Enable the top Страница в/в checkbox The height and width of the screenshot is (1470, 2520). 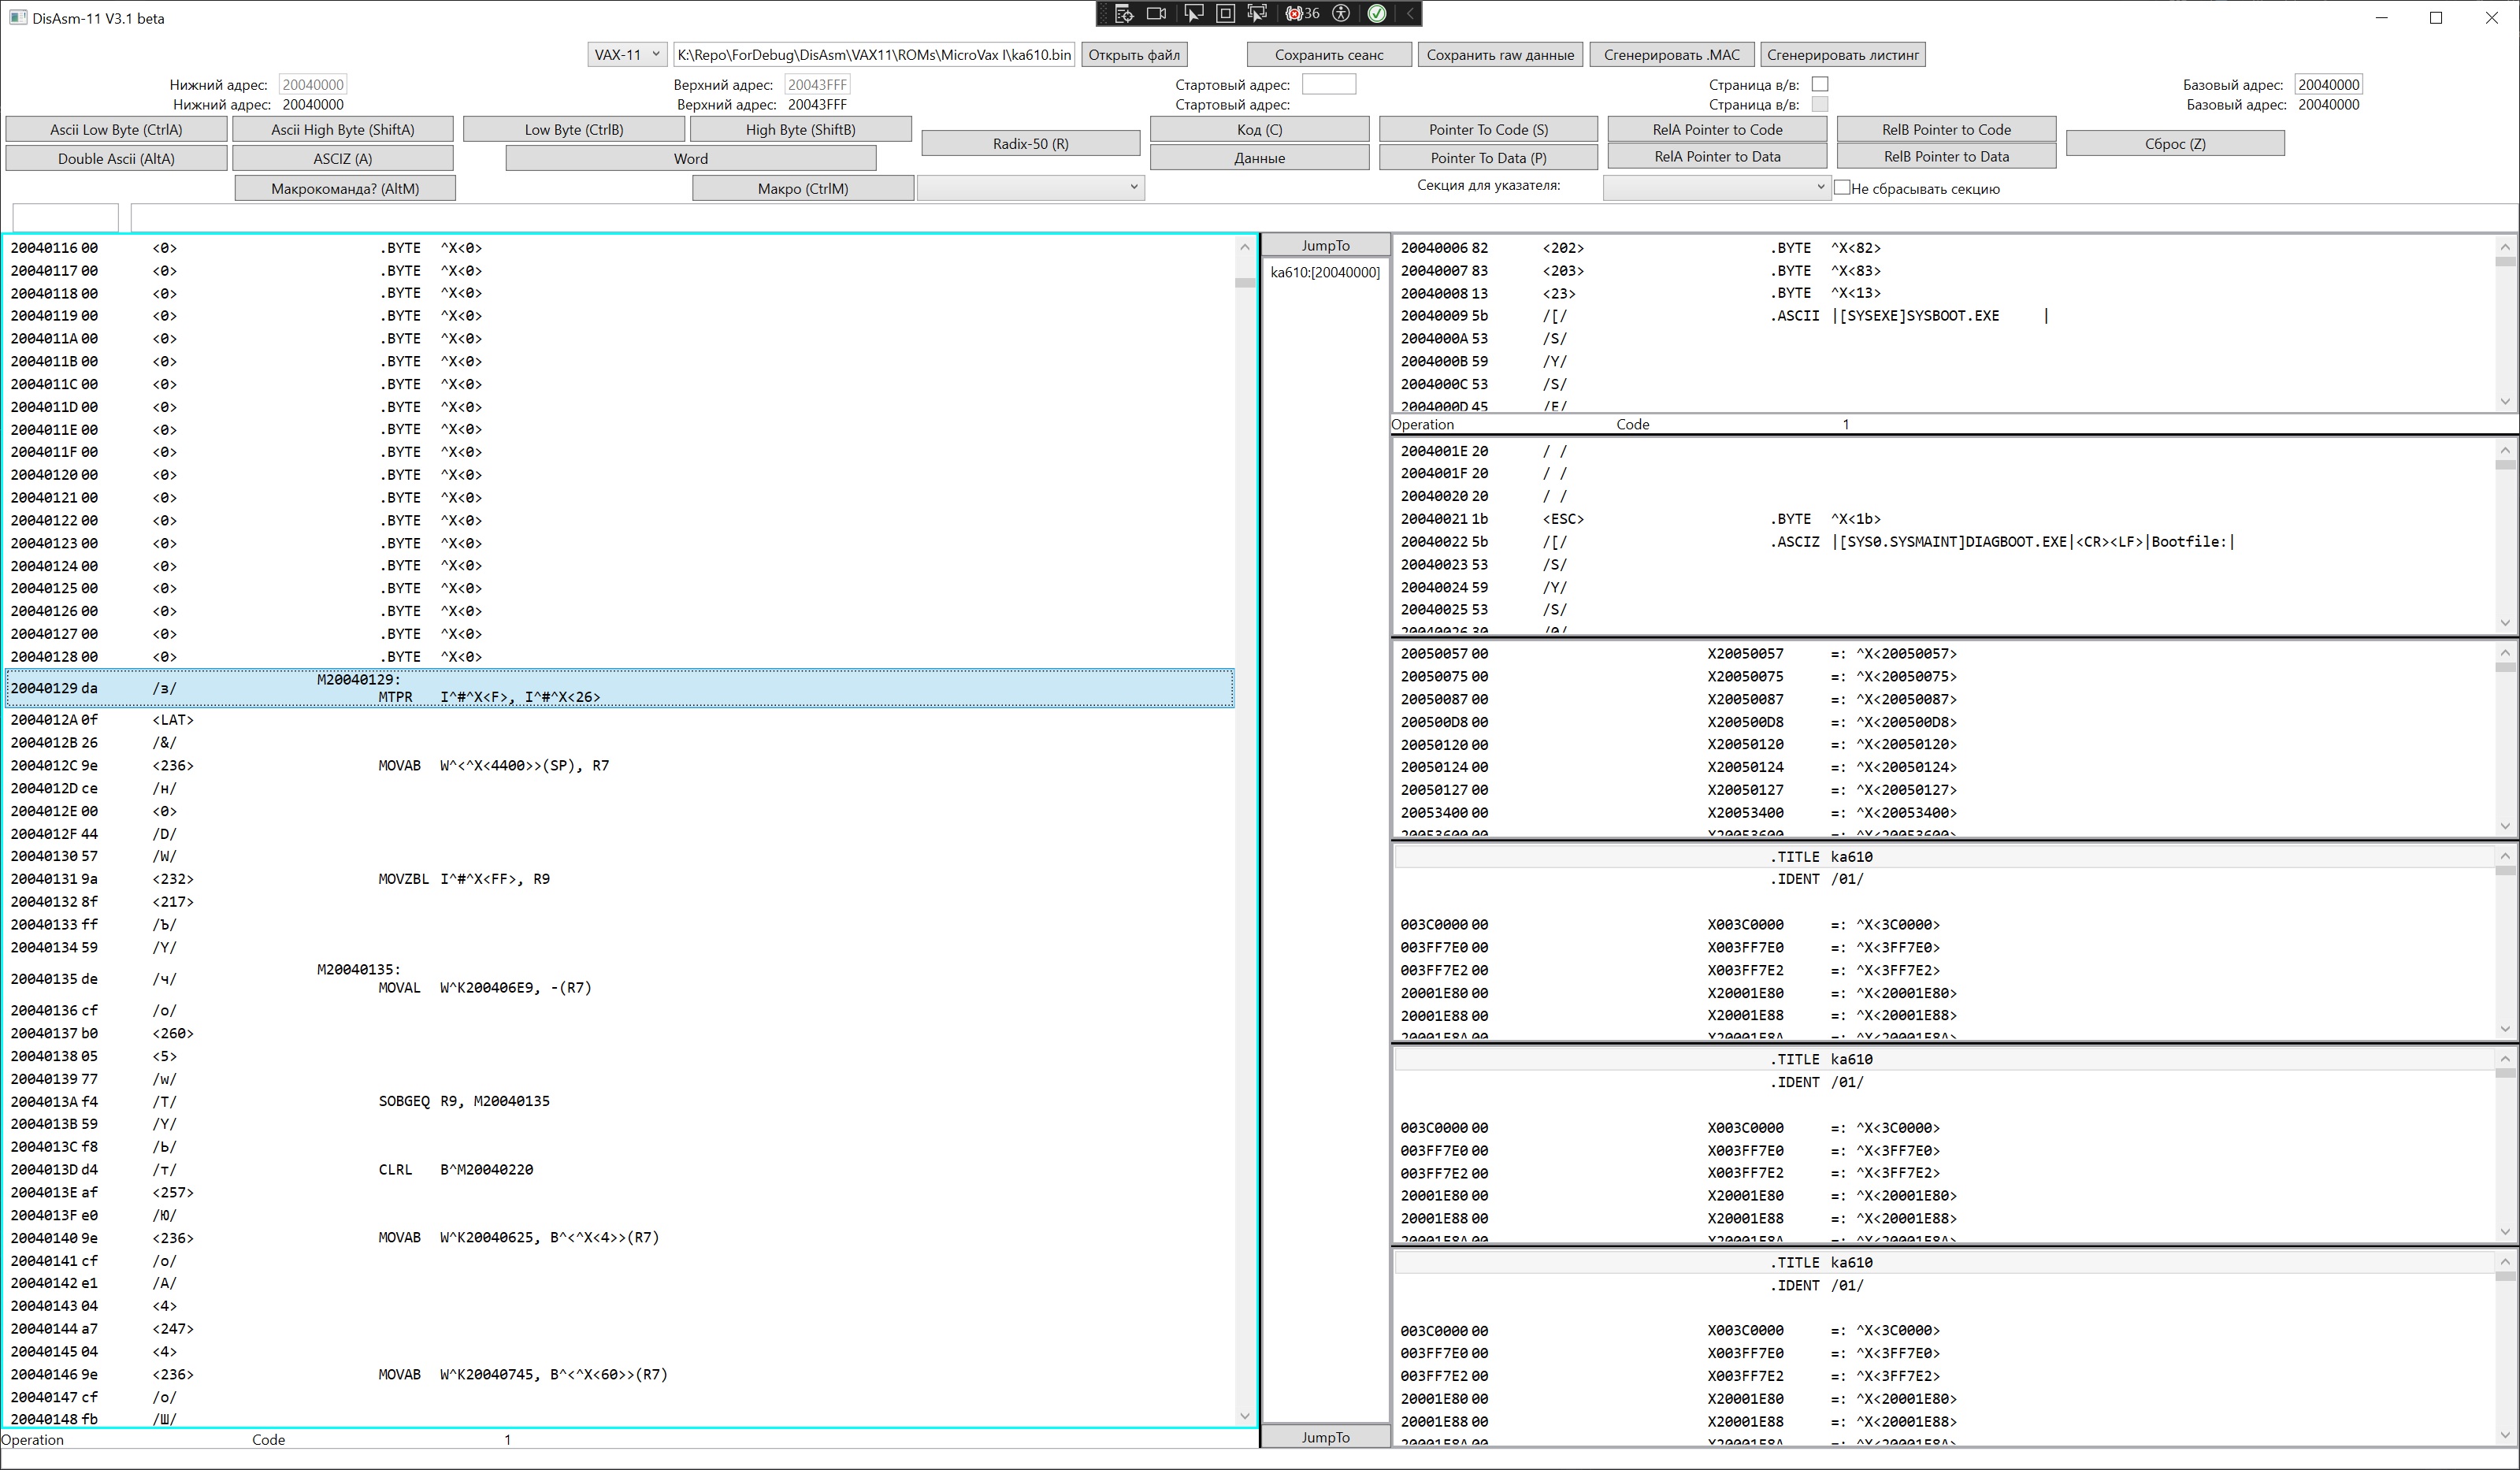pyautogui.click(x=1820, y=84)
